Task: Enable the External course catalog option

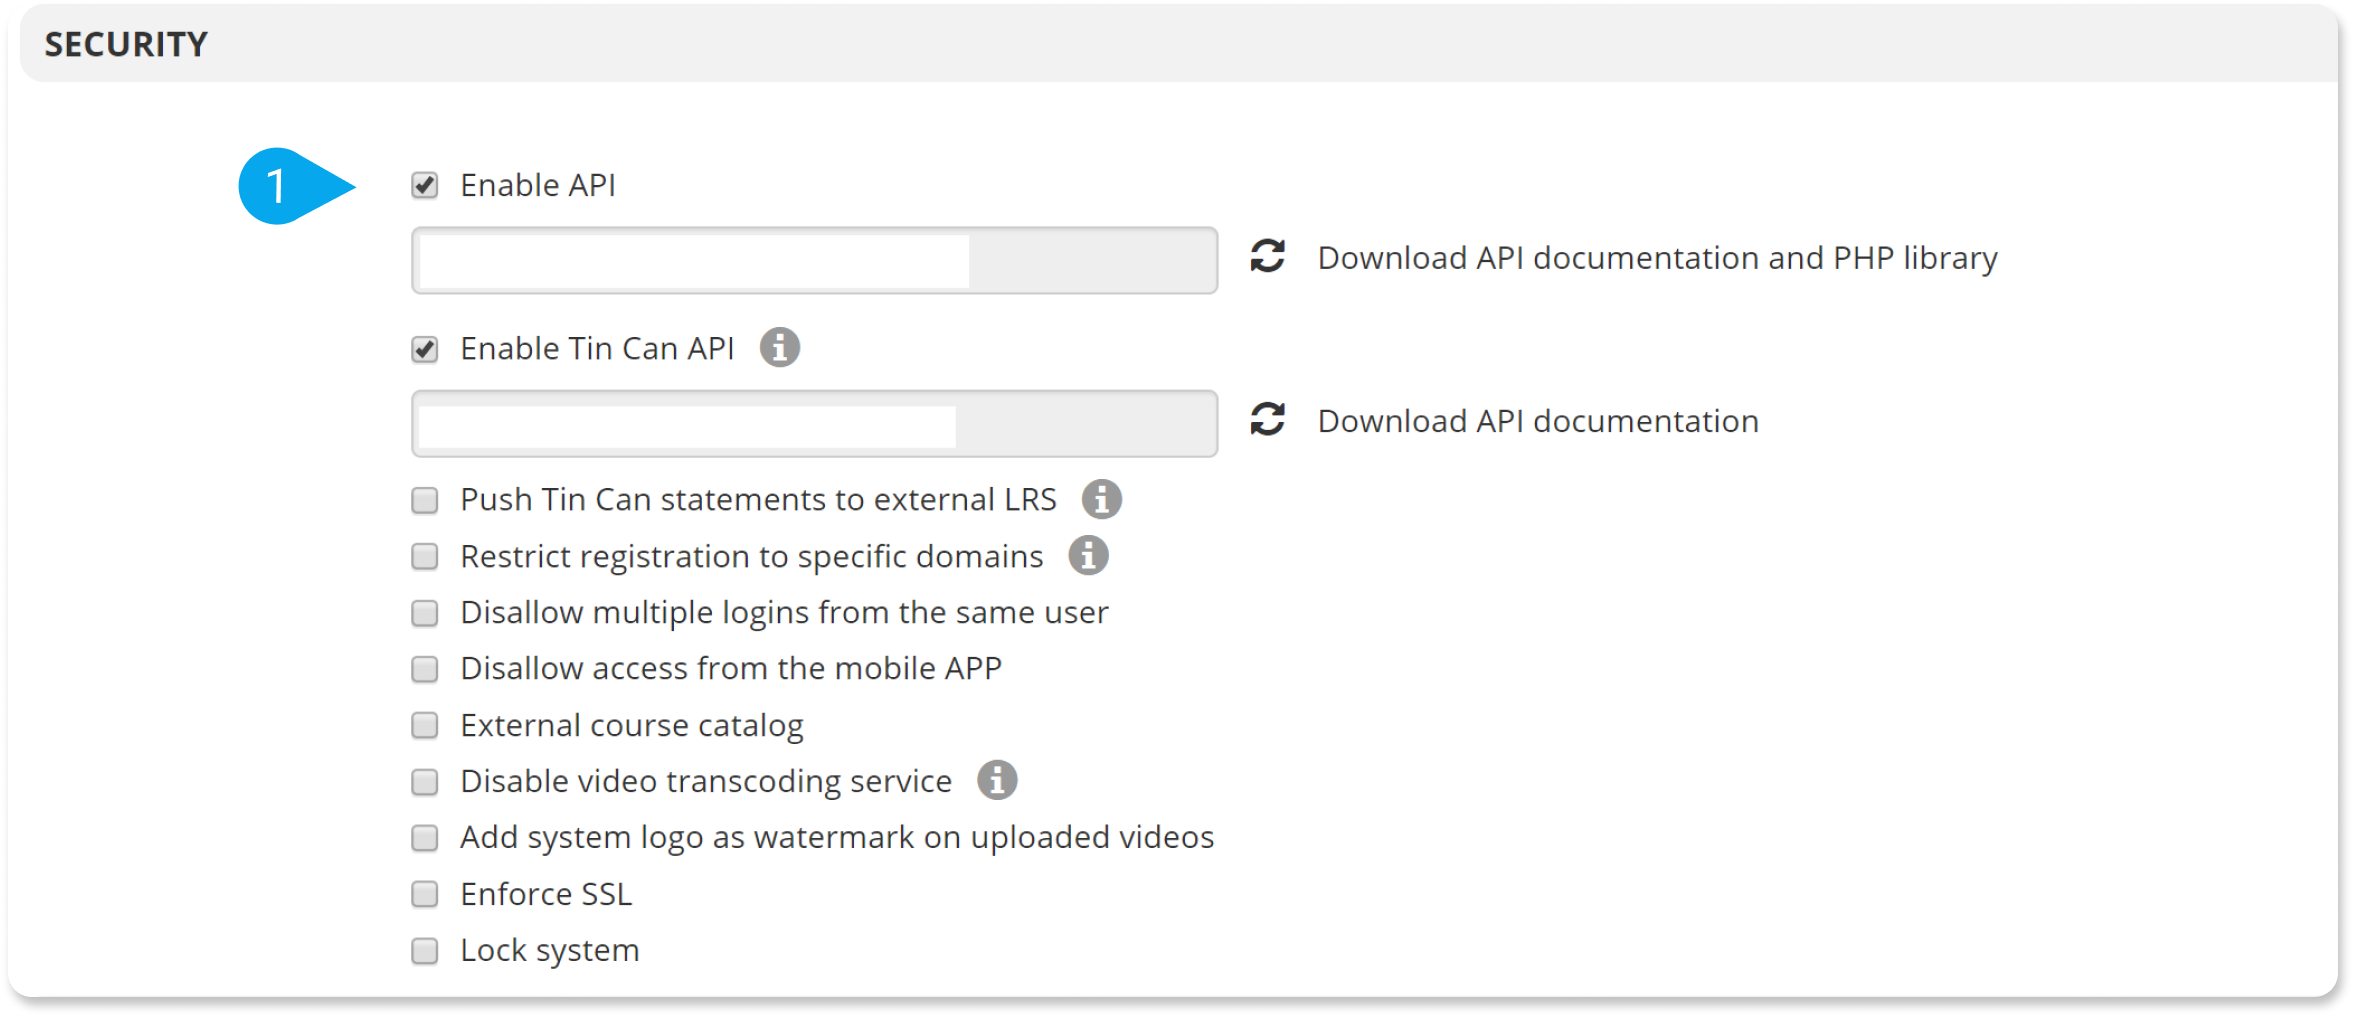Action: point(424,725)
